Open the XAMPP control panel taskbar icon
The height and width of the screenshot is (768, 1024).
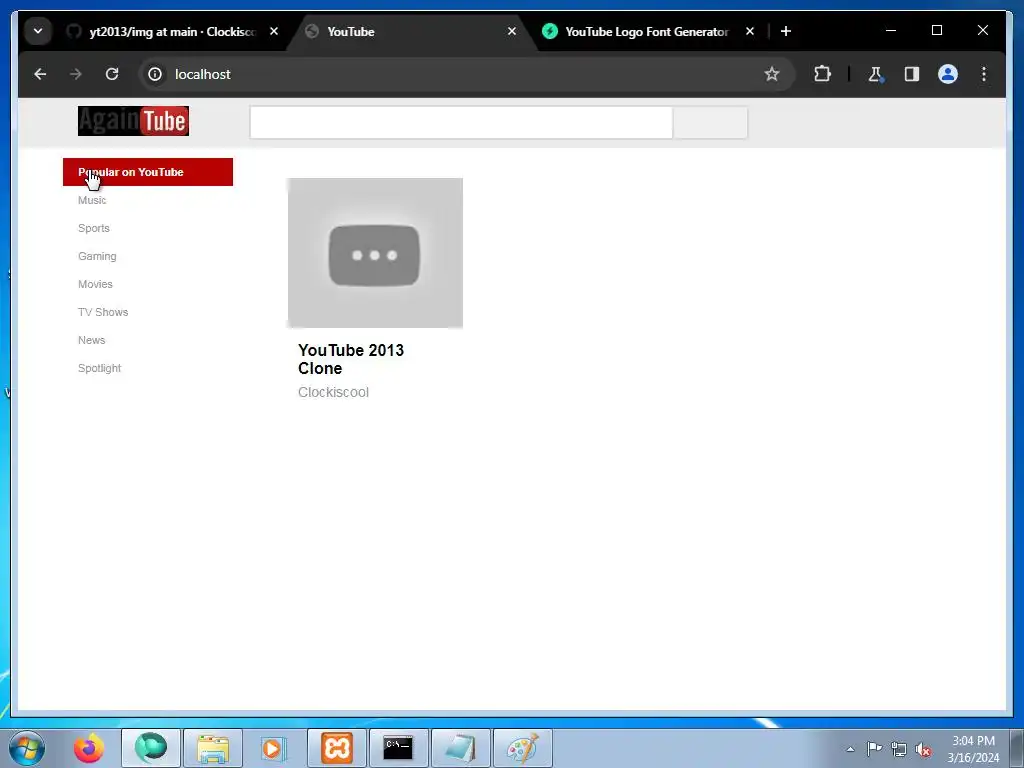[x=336, y=748]
